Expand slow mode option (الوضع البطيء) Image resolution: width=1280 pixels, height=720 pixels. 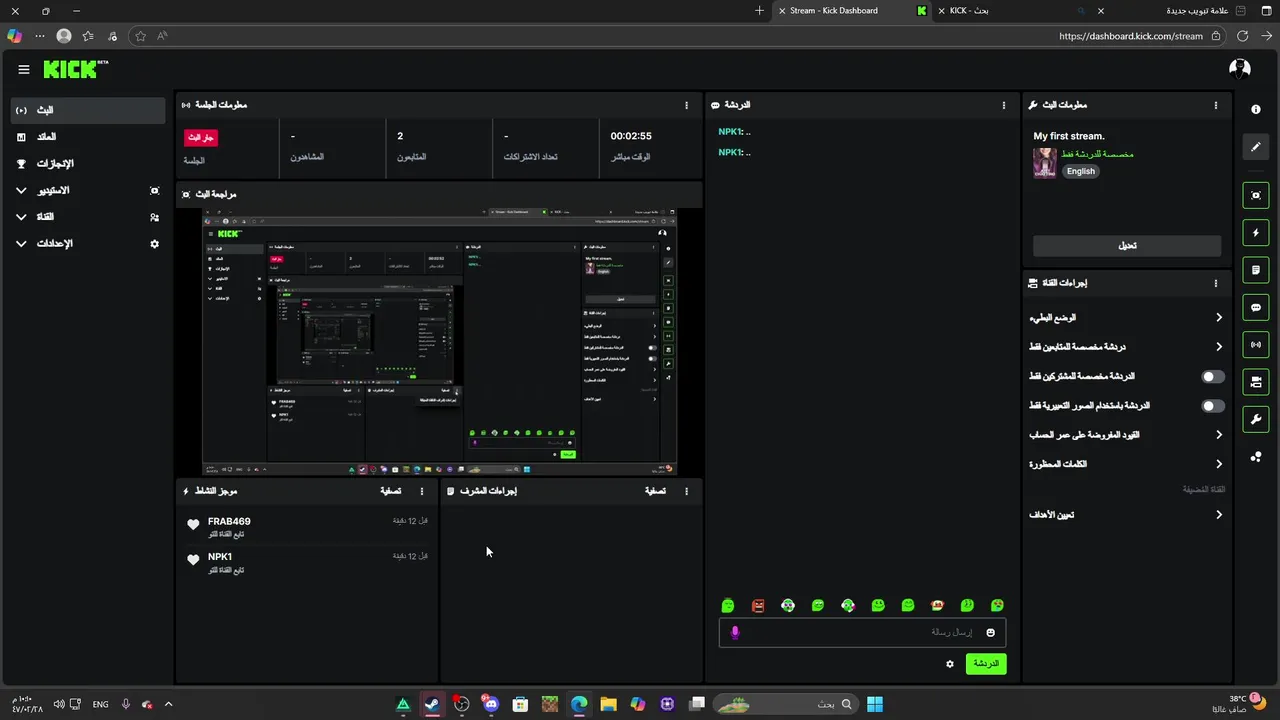pos(1126,318)
